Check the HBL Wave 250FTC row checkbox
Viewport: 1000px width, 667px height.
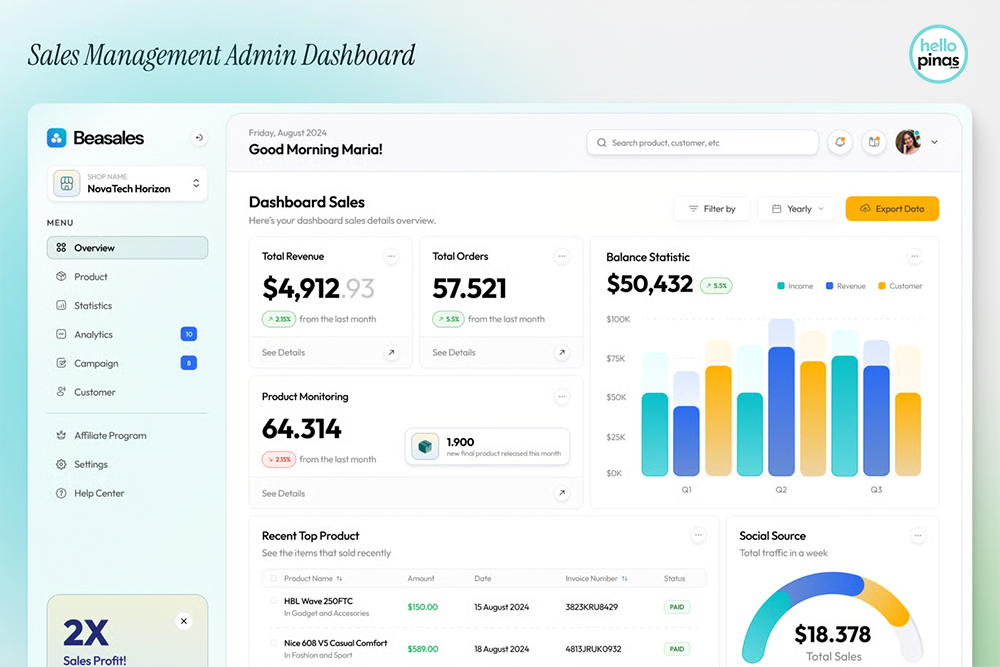coord(273,601)
